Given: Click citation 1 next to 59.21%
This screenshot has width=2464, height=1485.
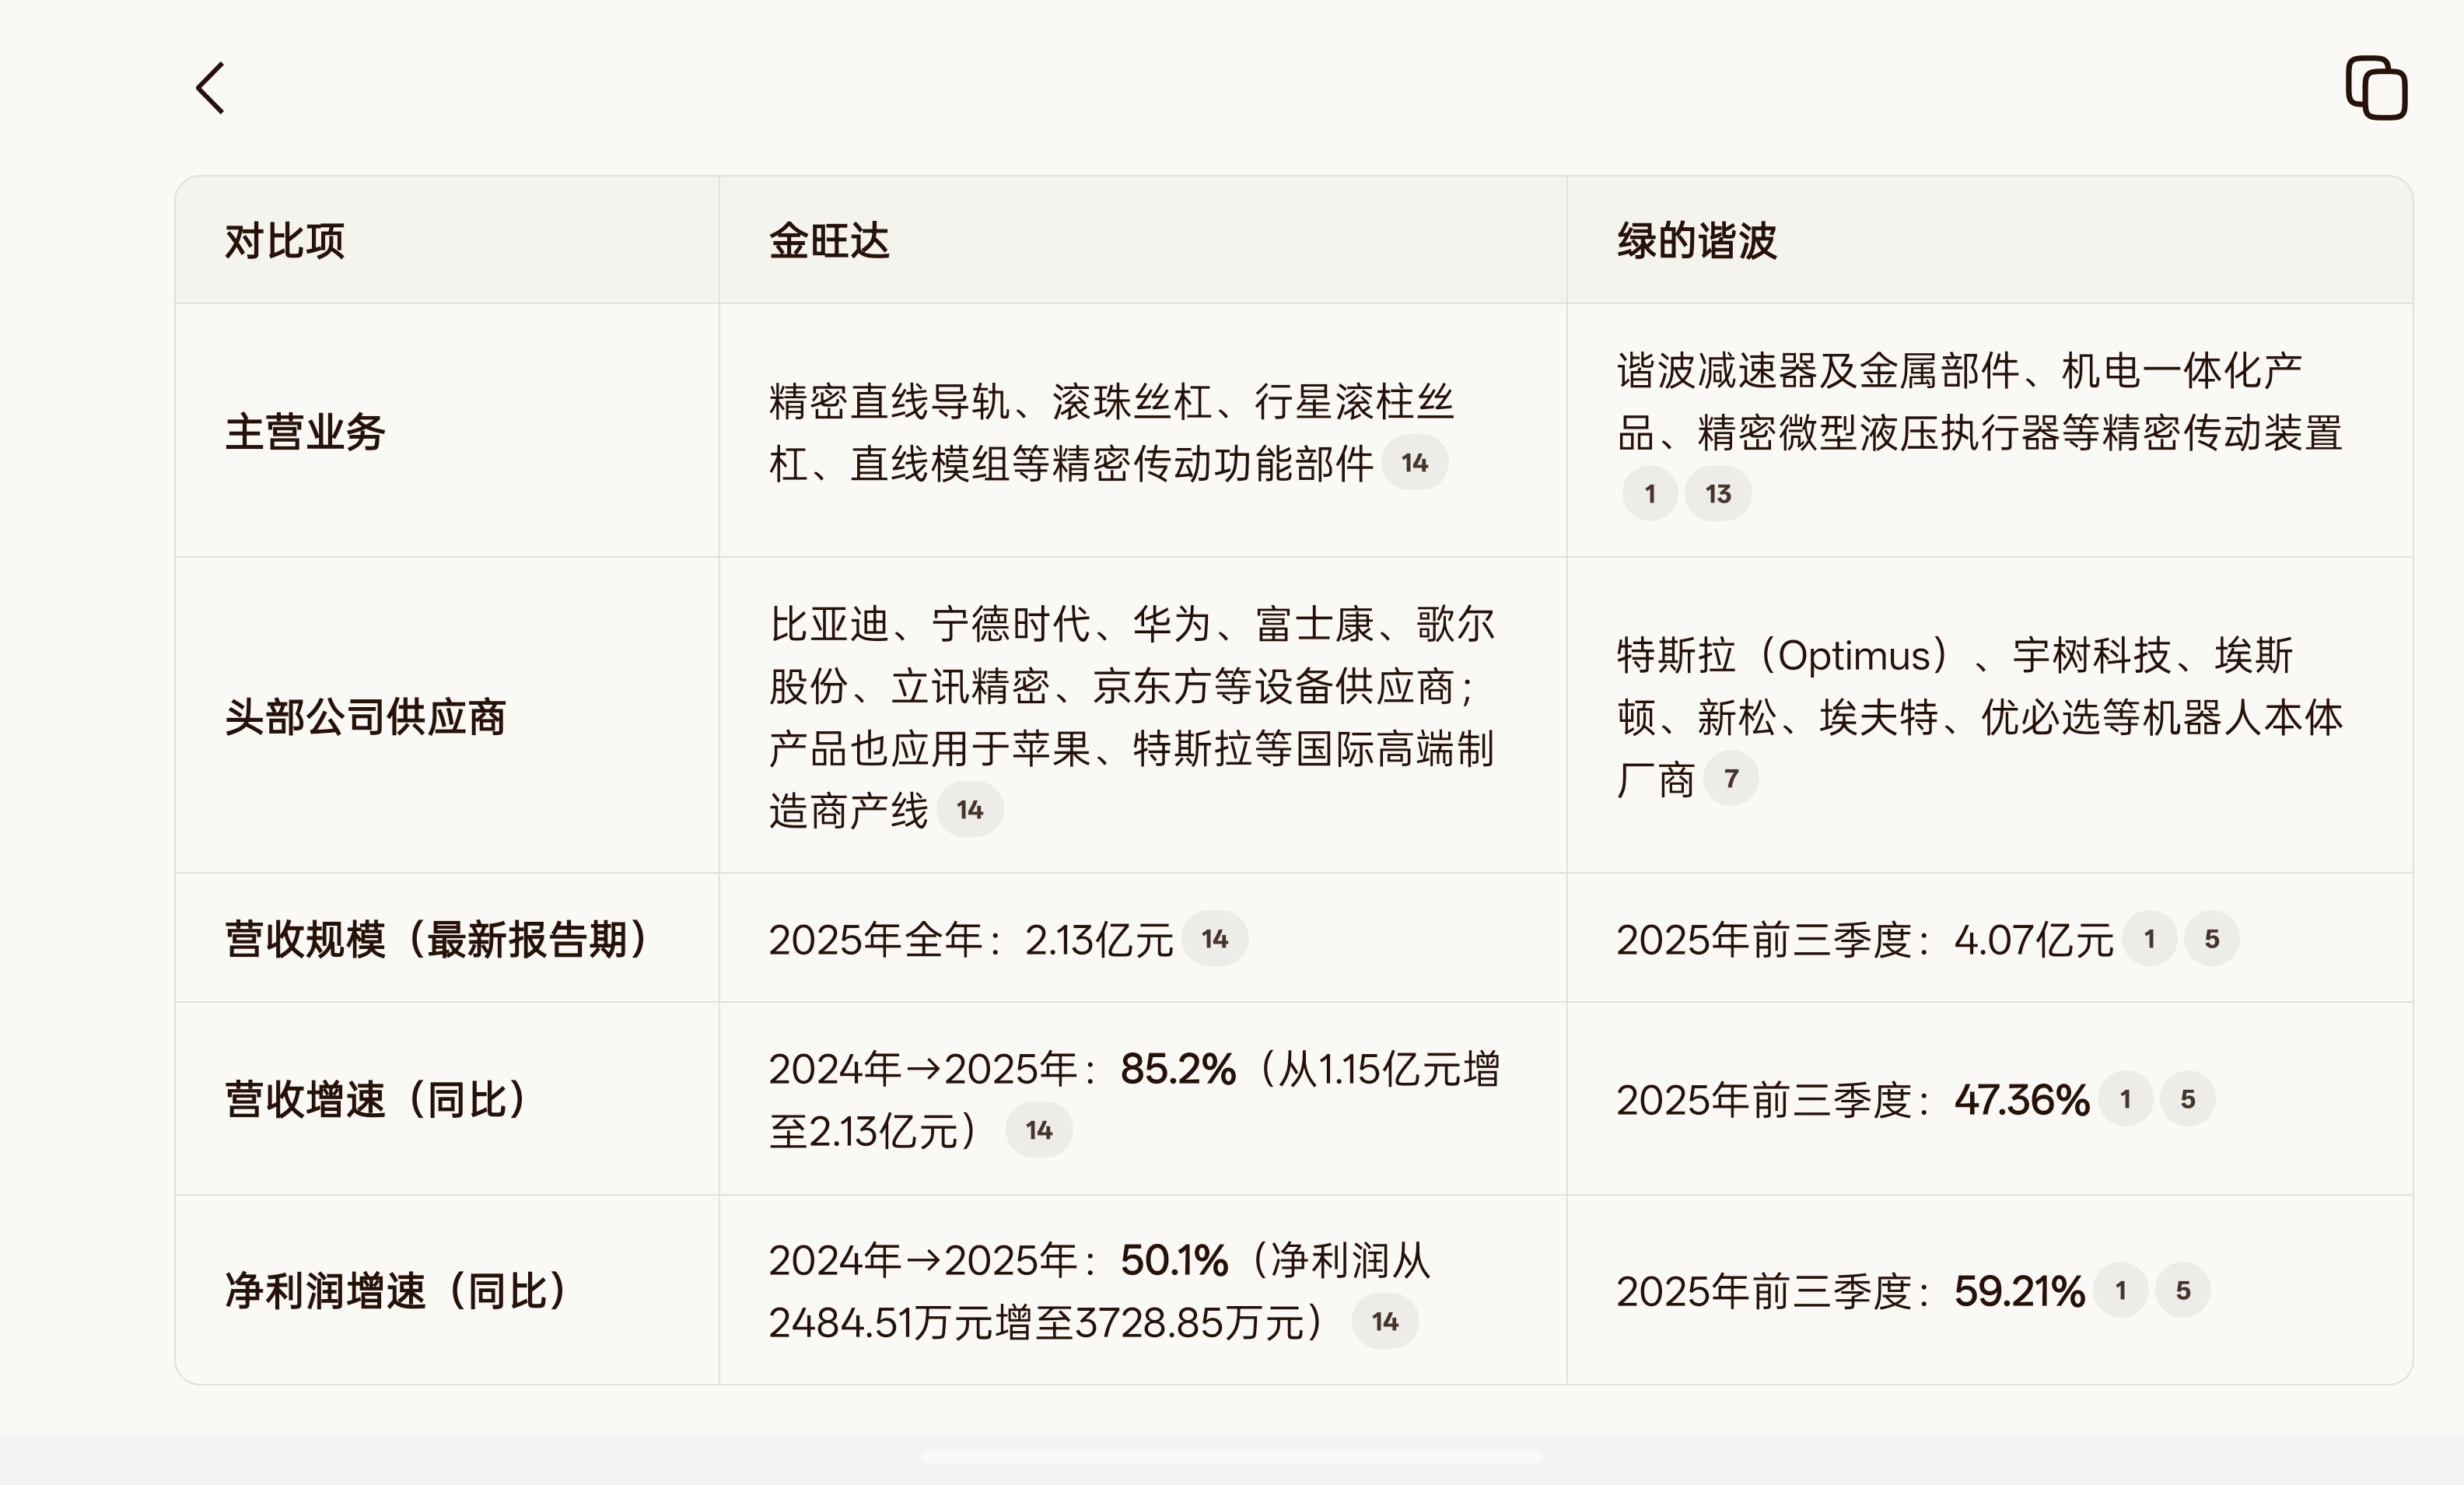Looking at the screenshot, I should [2120, 1290].
